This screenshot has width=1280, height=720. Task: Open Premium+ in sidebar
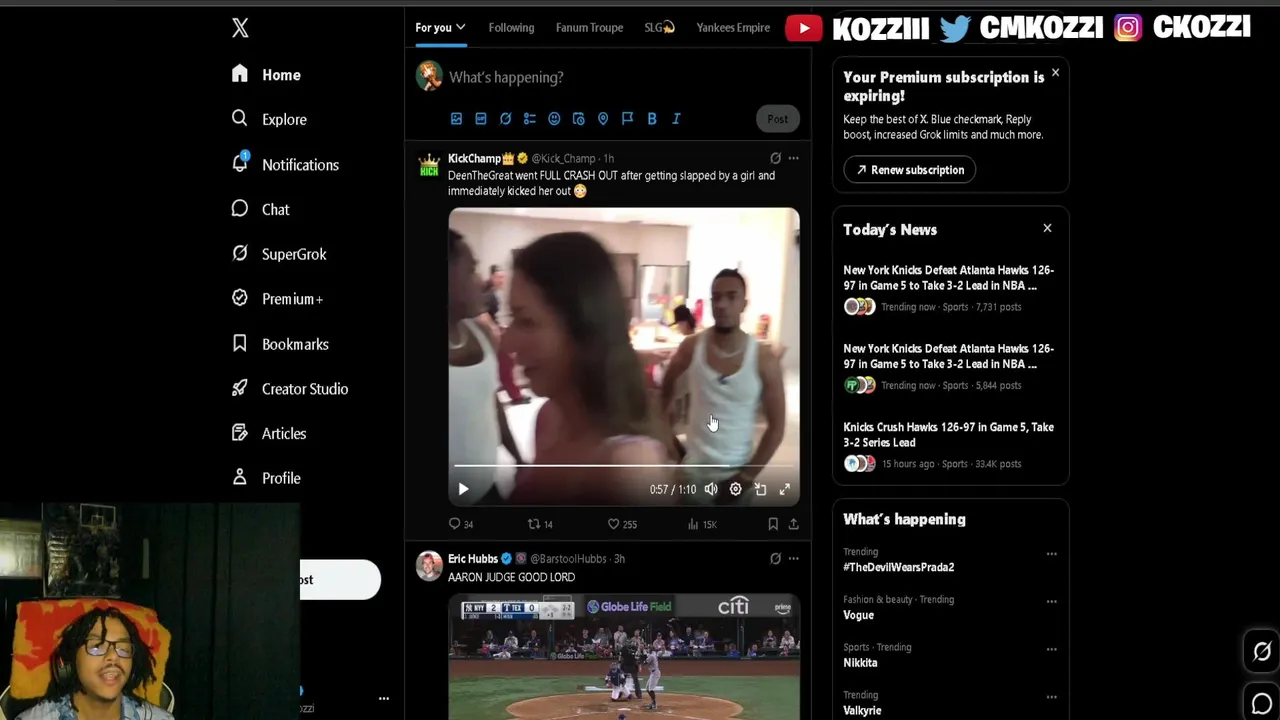(277, 298)
